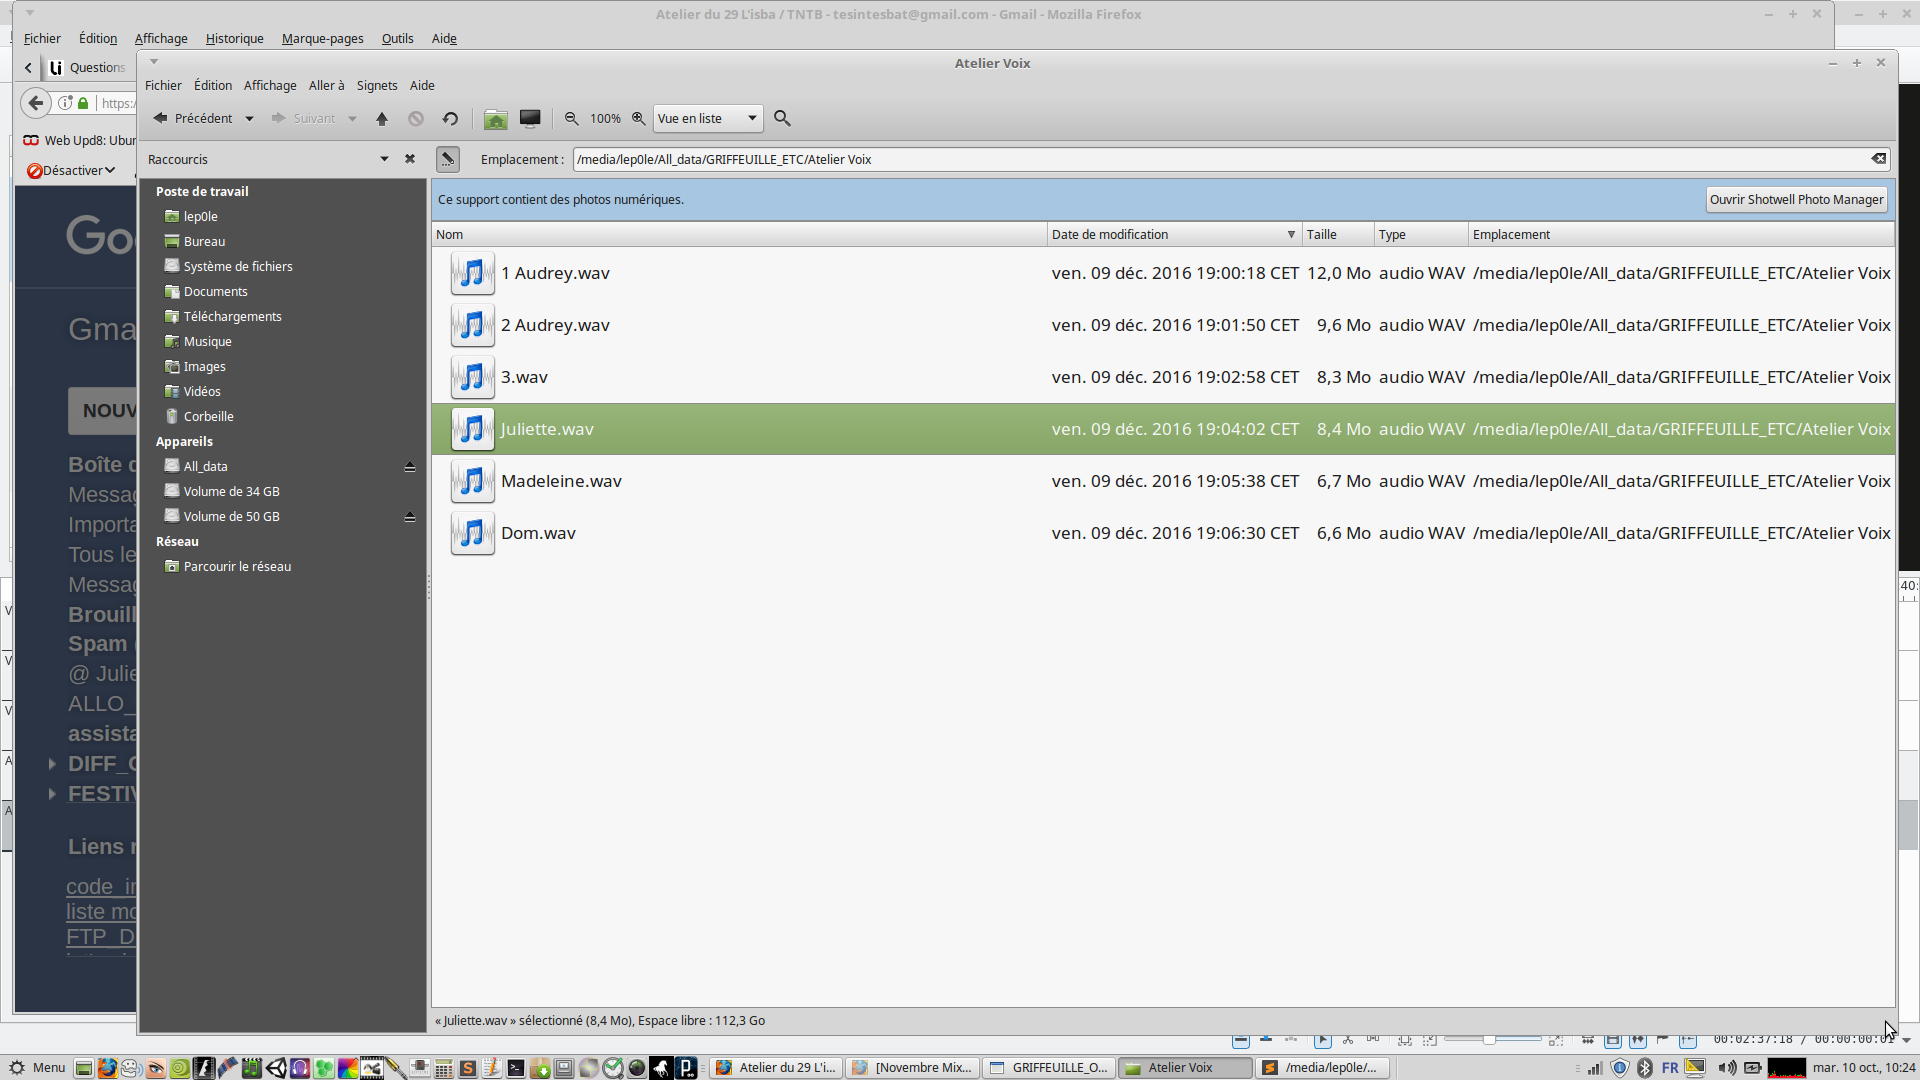The width and height of the screenshot is (1920, 1080).
Task: Click Ouvrir Shotwell Photo Manager button
Action: [x=1796, y=200]
